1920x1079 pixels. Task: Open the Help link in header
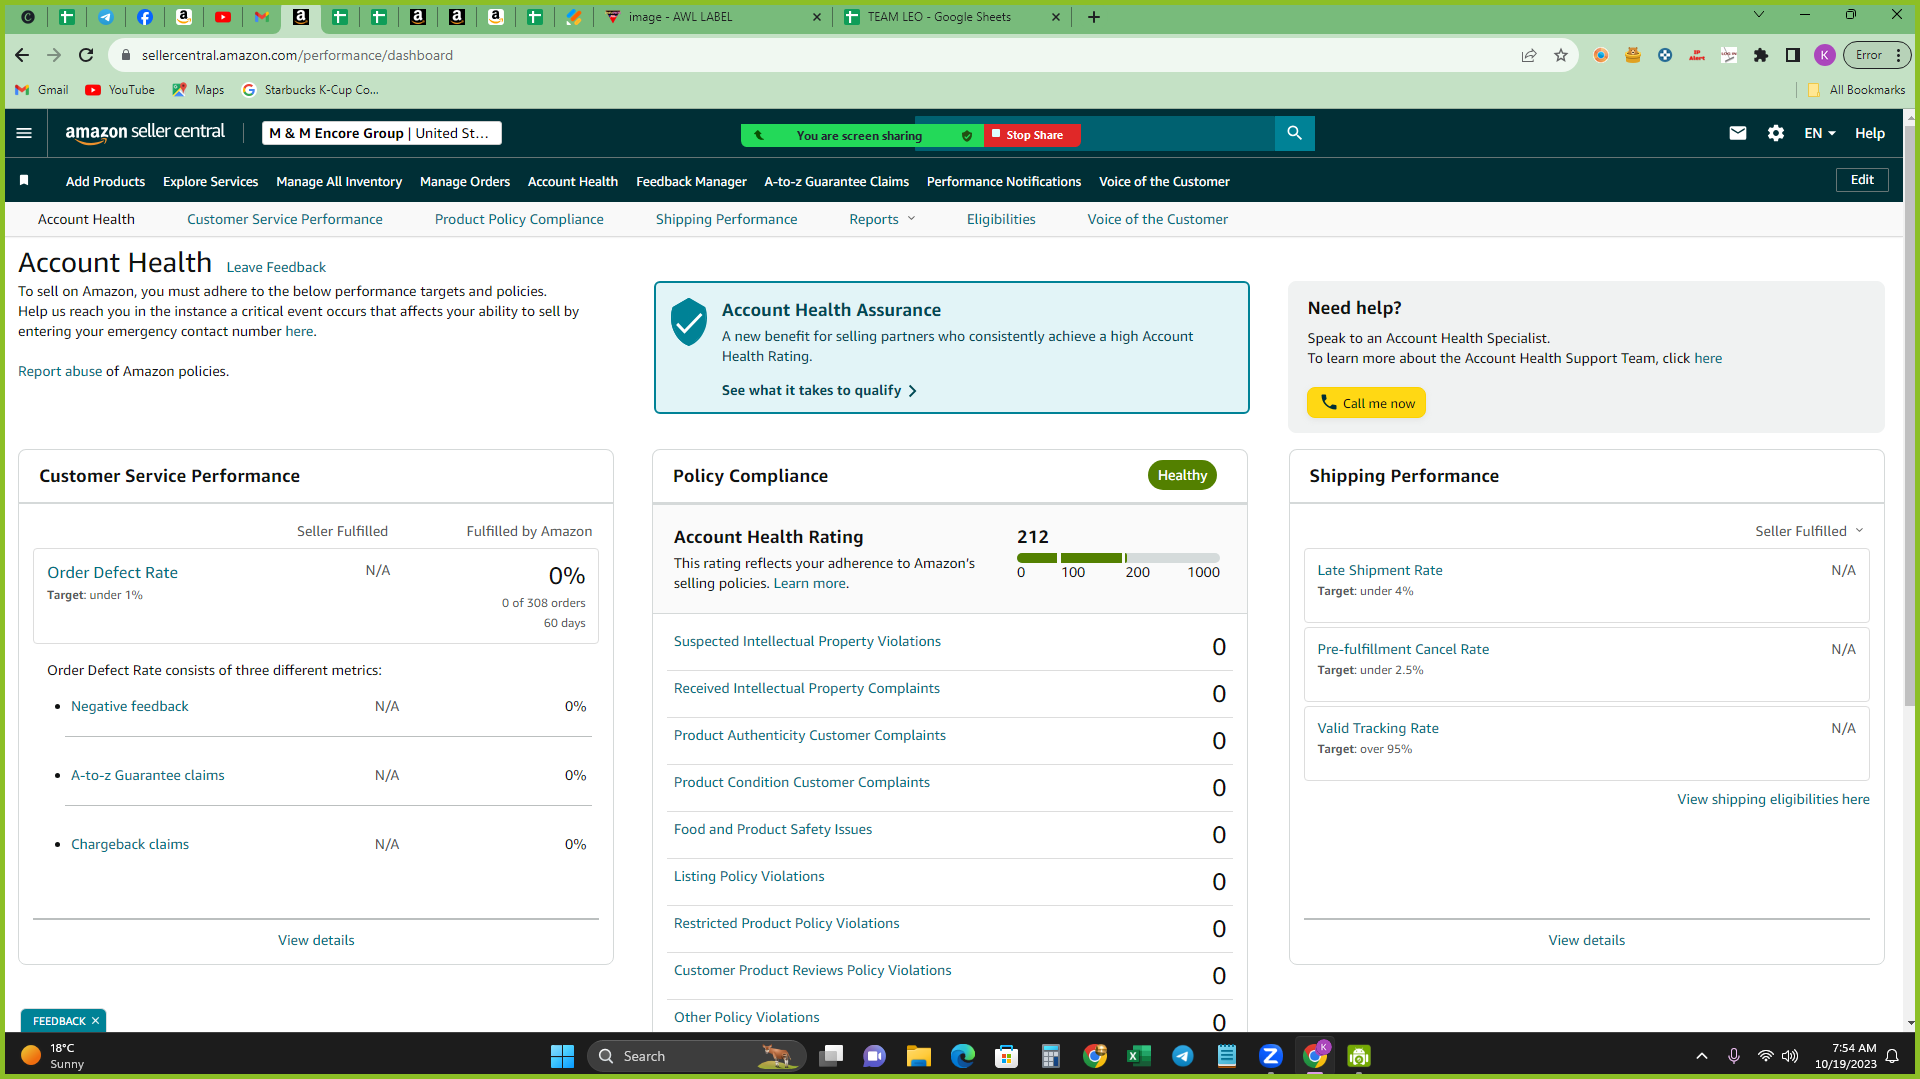click(1870, 133)
